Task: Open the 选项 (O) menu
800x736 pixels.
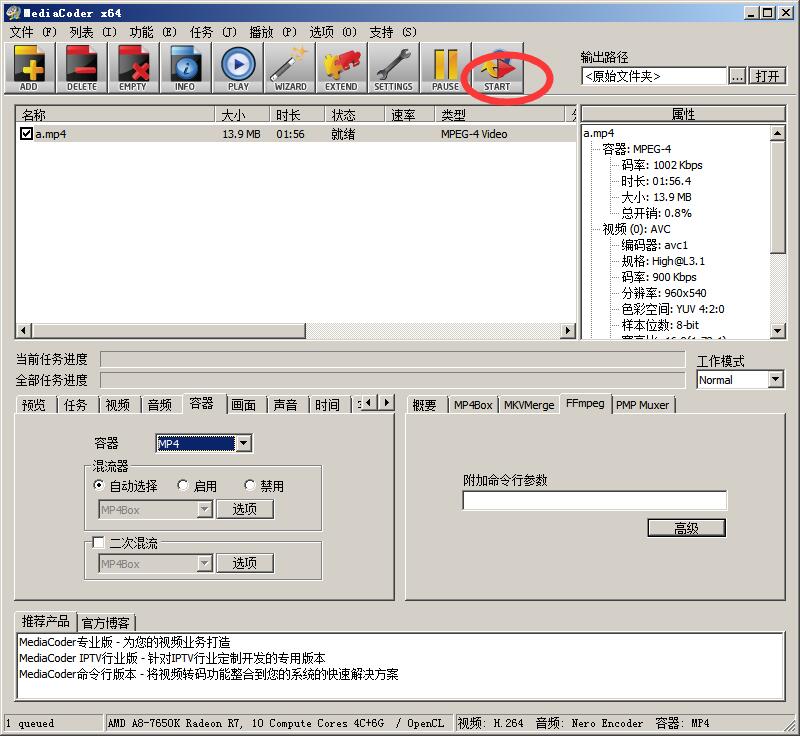Action: tap(333, 32)
